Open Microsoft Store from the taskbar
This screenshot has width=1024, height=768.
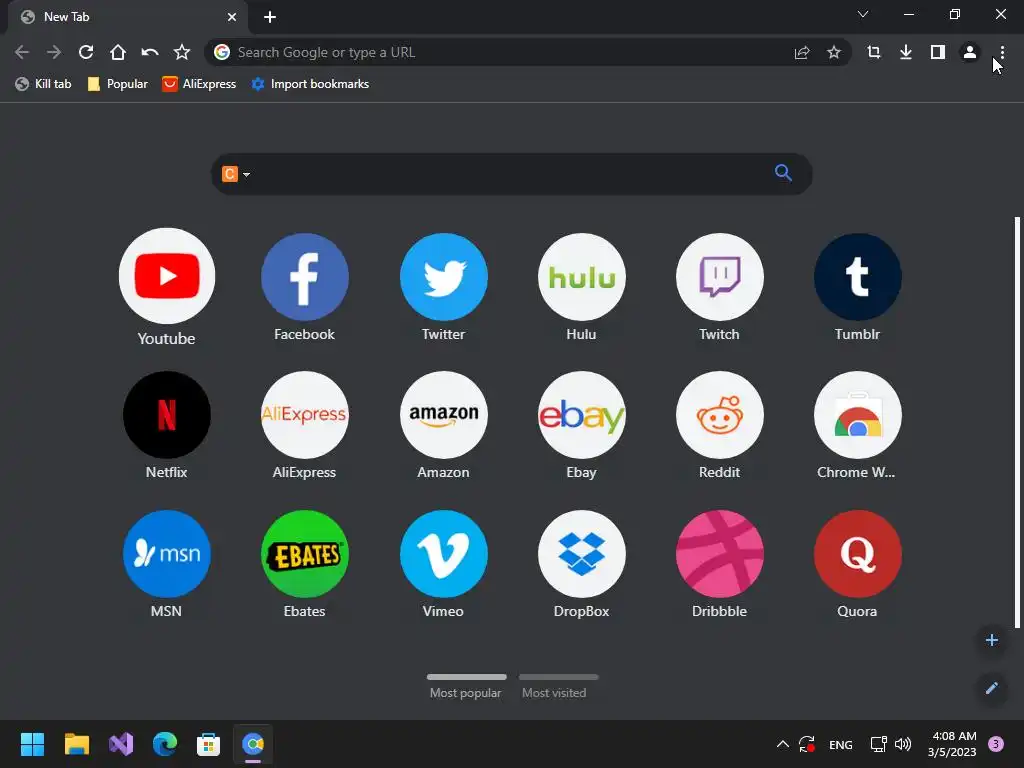[208, 744]
